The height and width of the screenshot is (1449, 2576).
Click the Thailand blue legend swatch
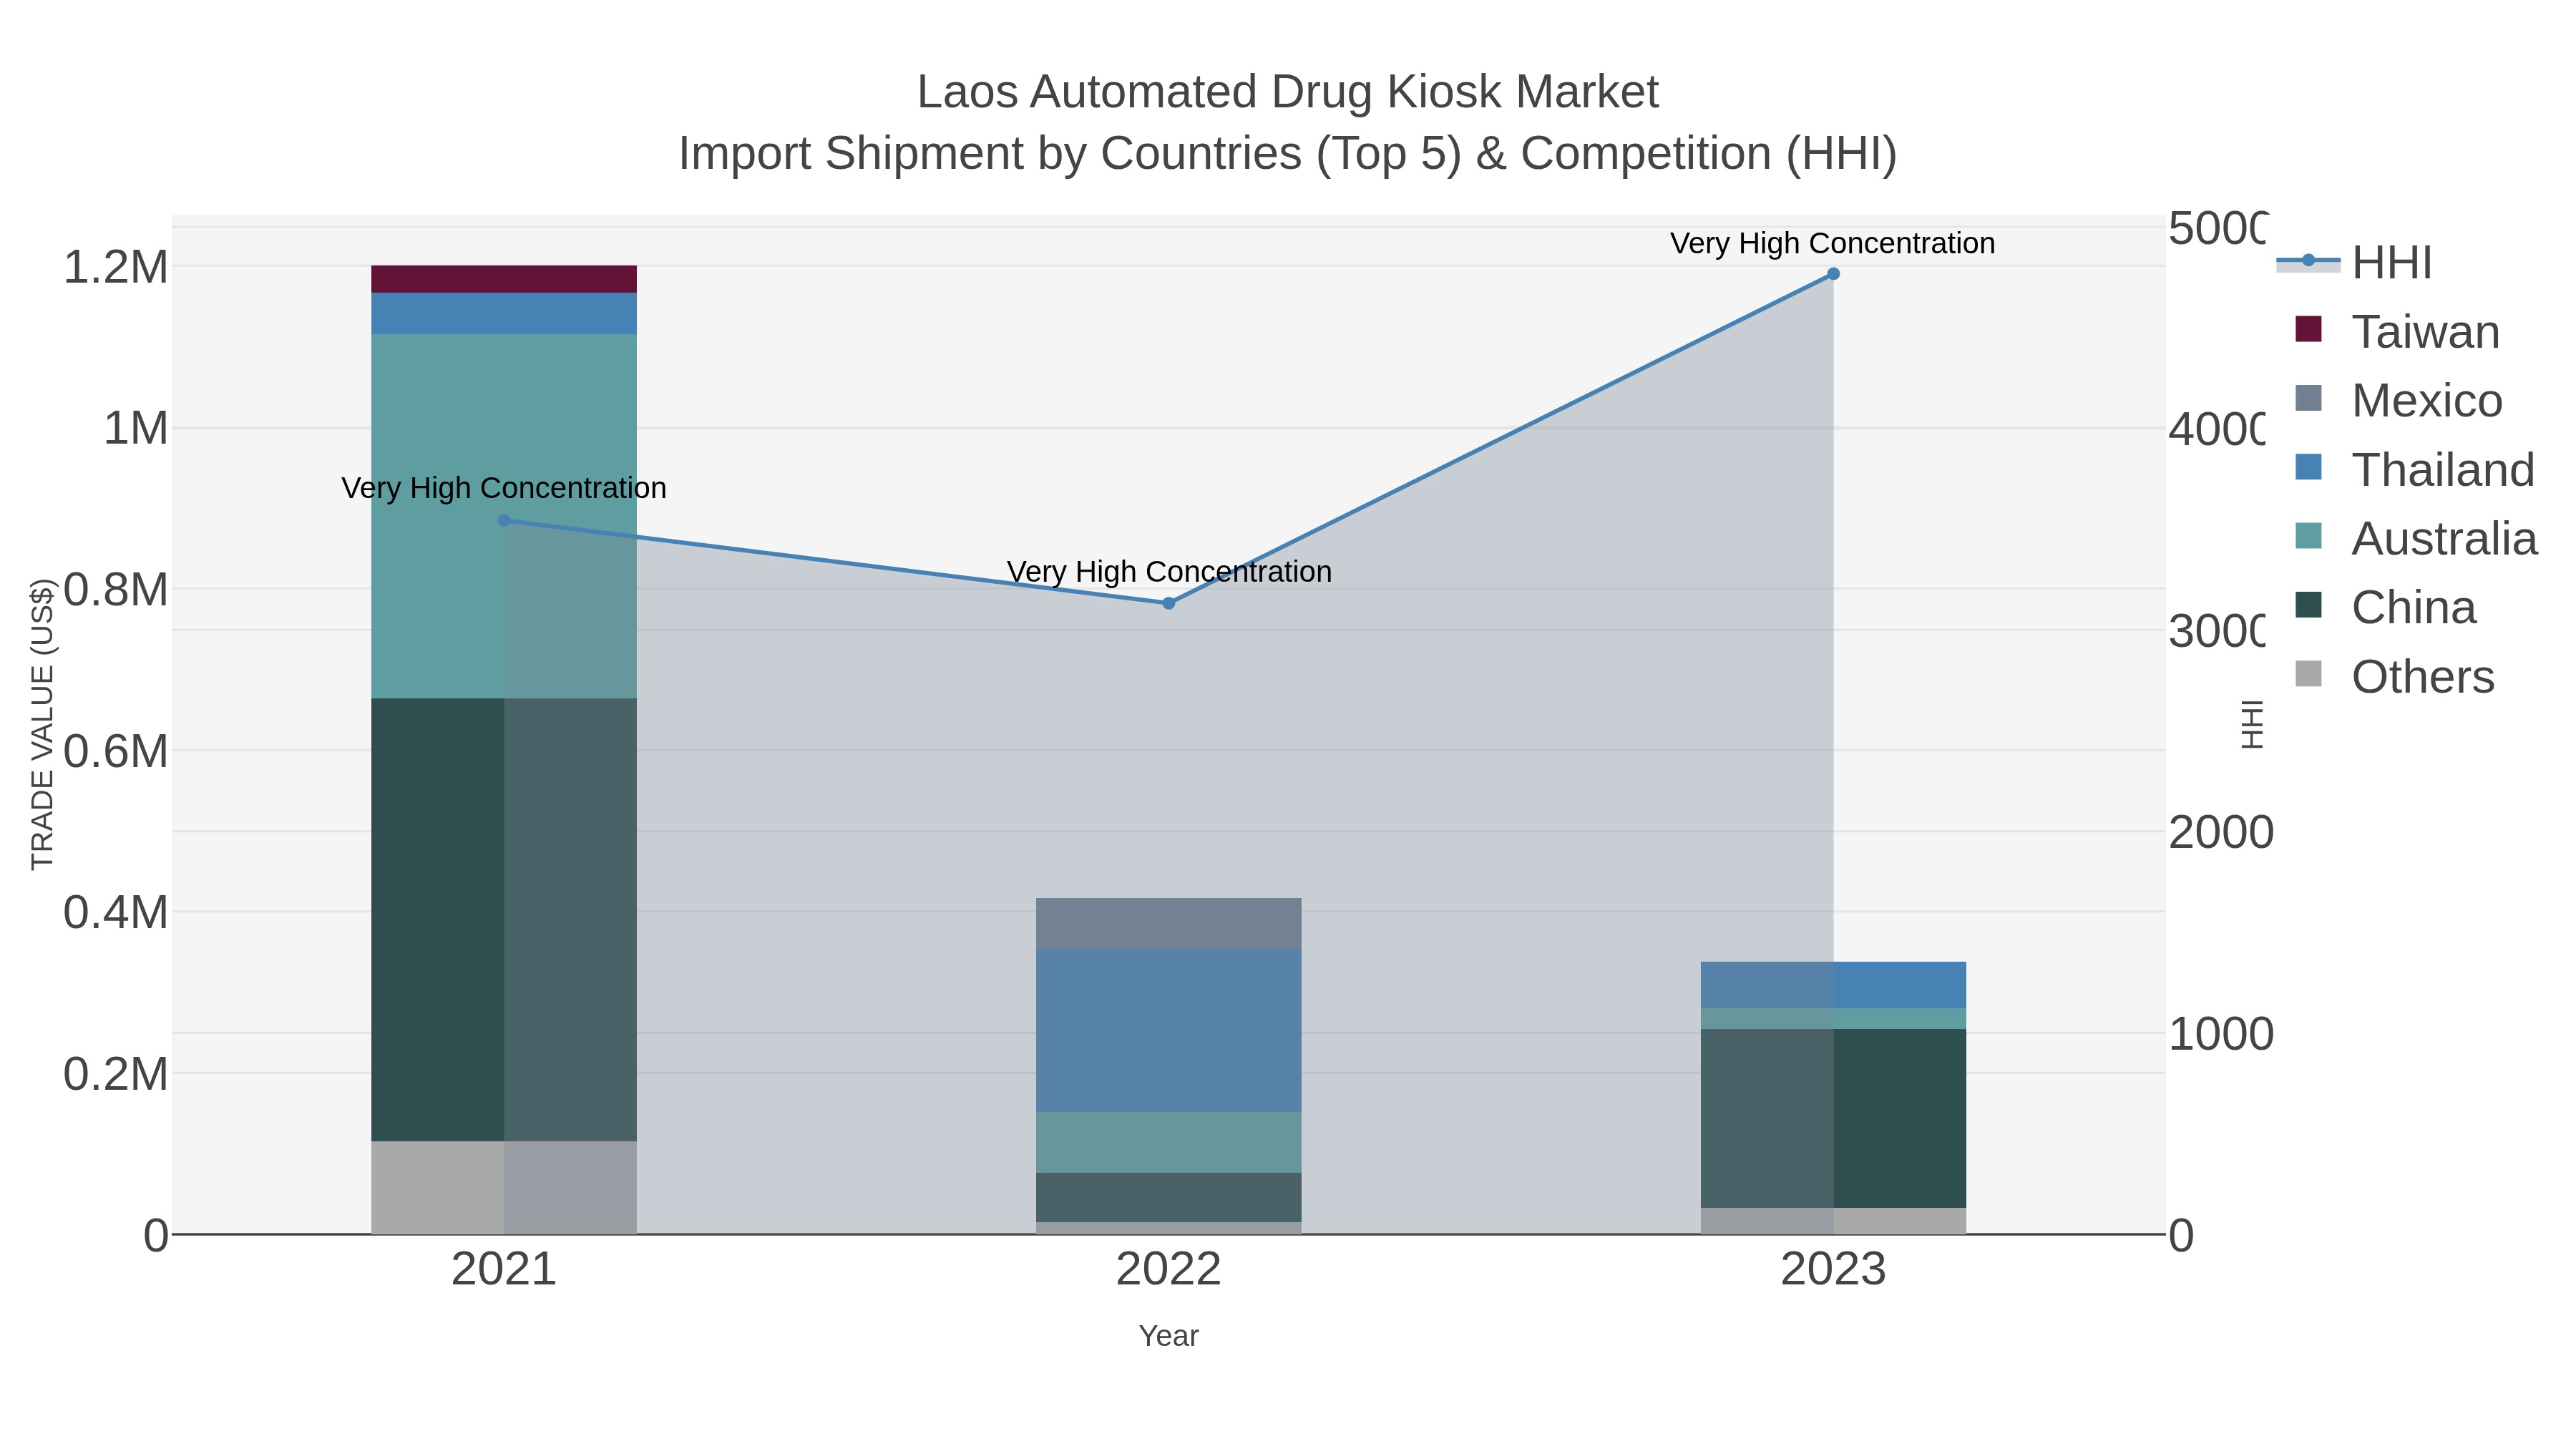2308,466
